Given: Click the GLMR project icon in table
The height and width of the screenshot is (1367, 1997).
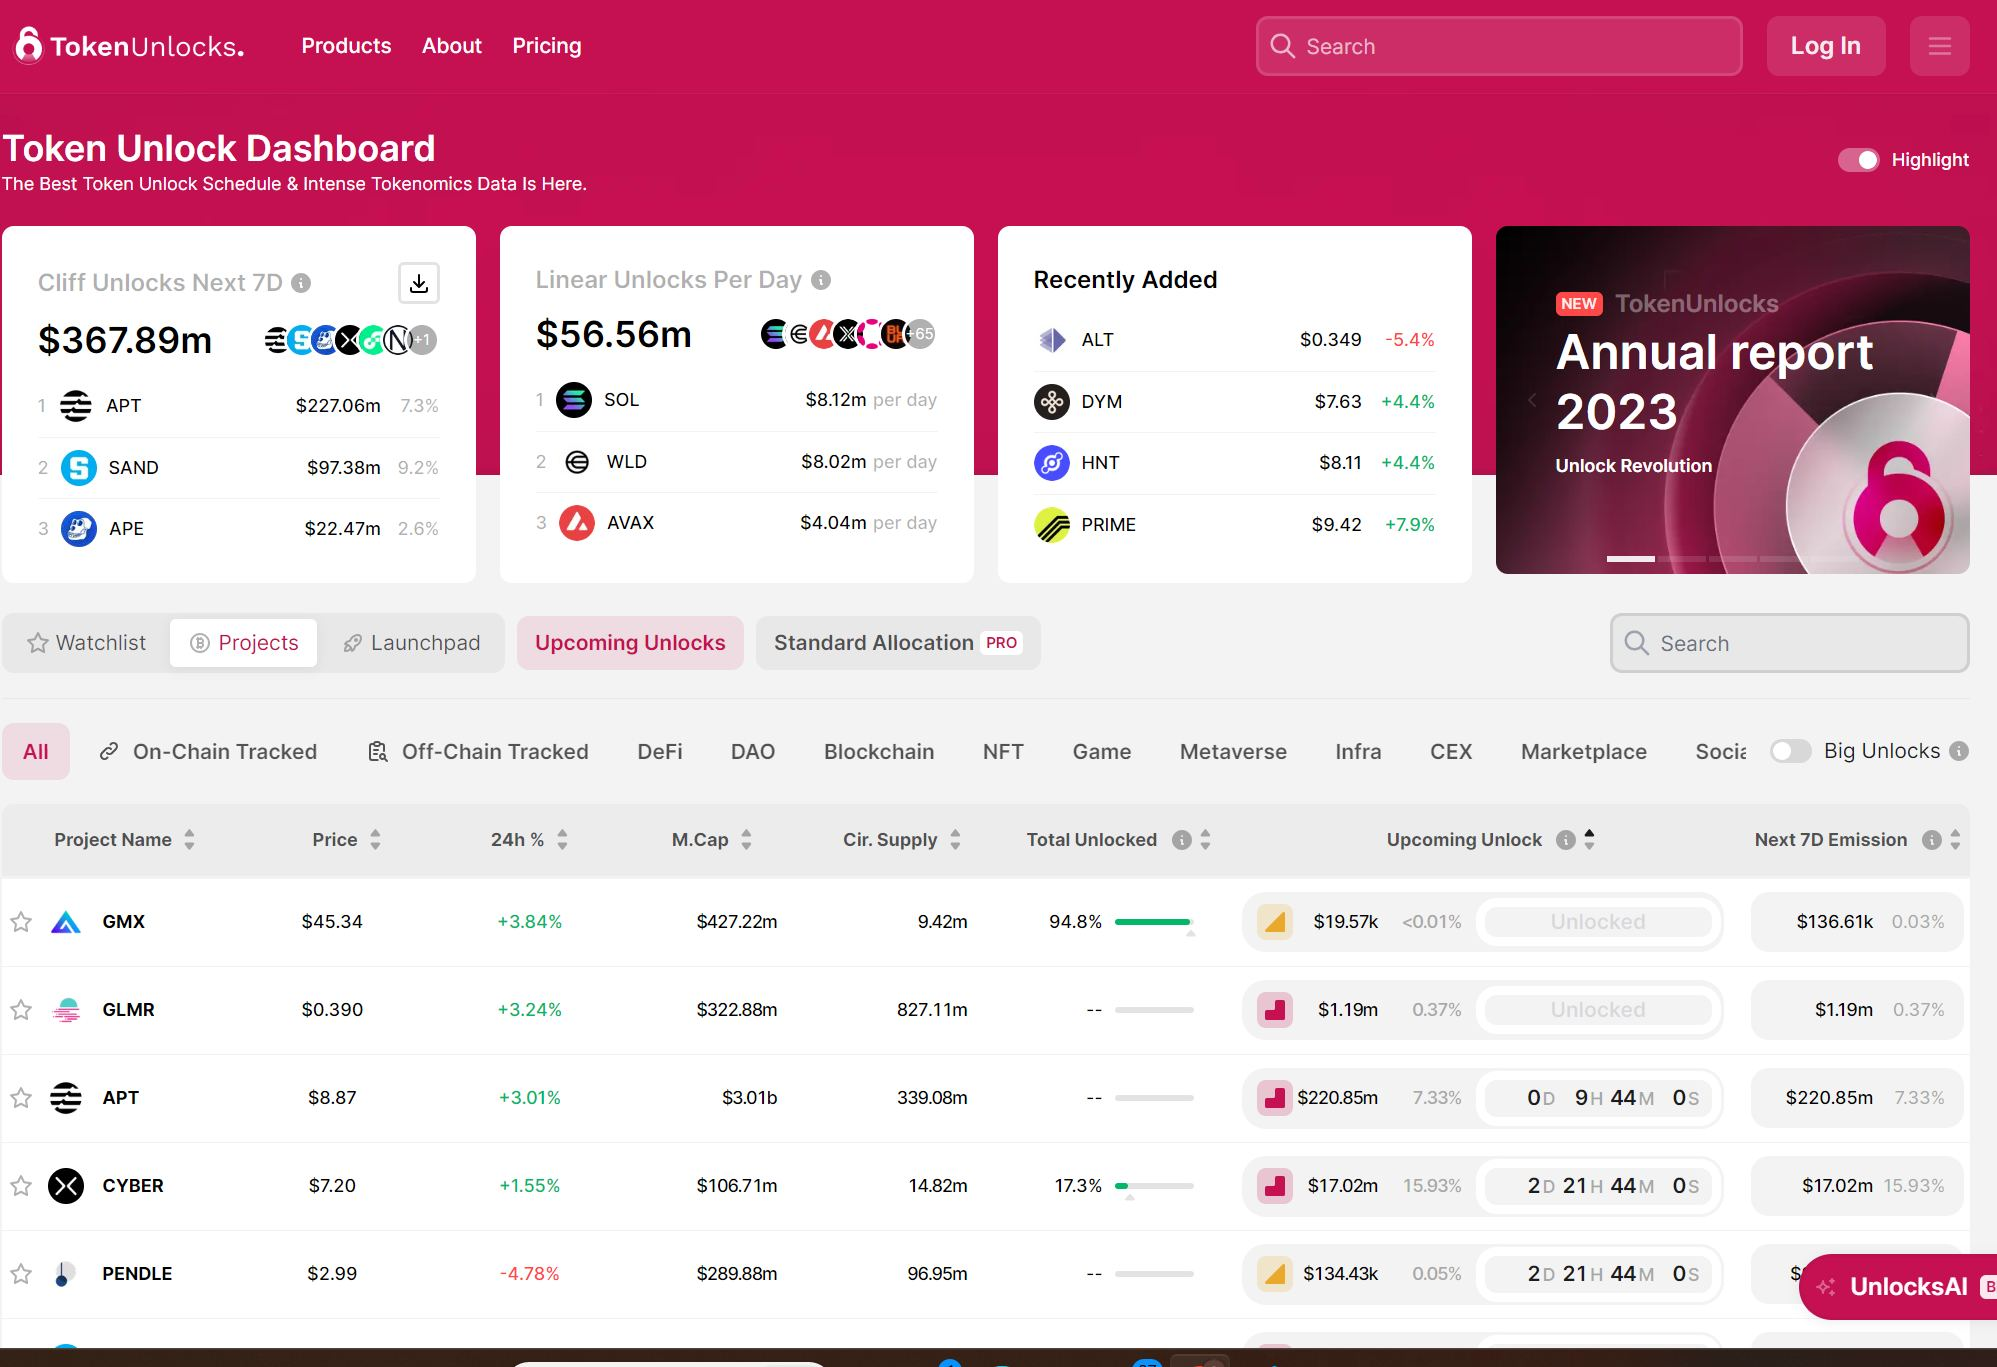Looking at the screenshot, I should [x=66, y=1010].
